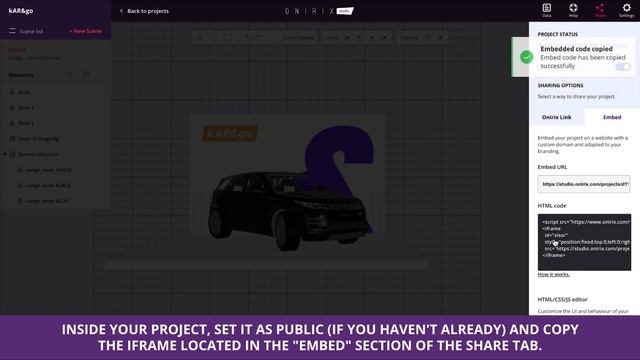Viewport: 640px width, 360px height.
Task: Click the kAR&go logo image in scene
Action: (230, 133)
